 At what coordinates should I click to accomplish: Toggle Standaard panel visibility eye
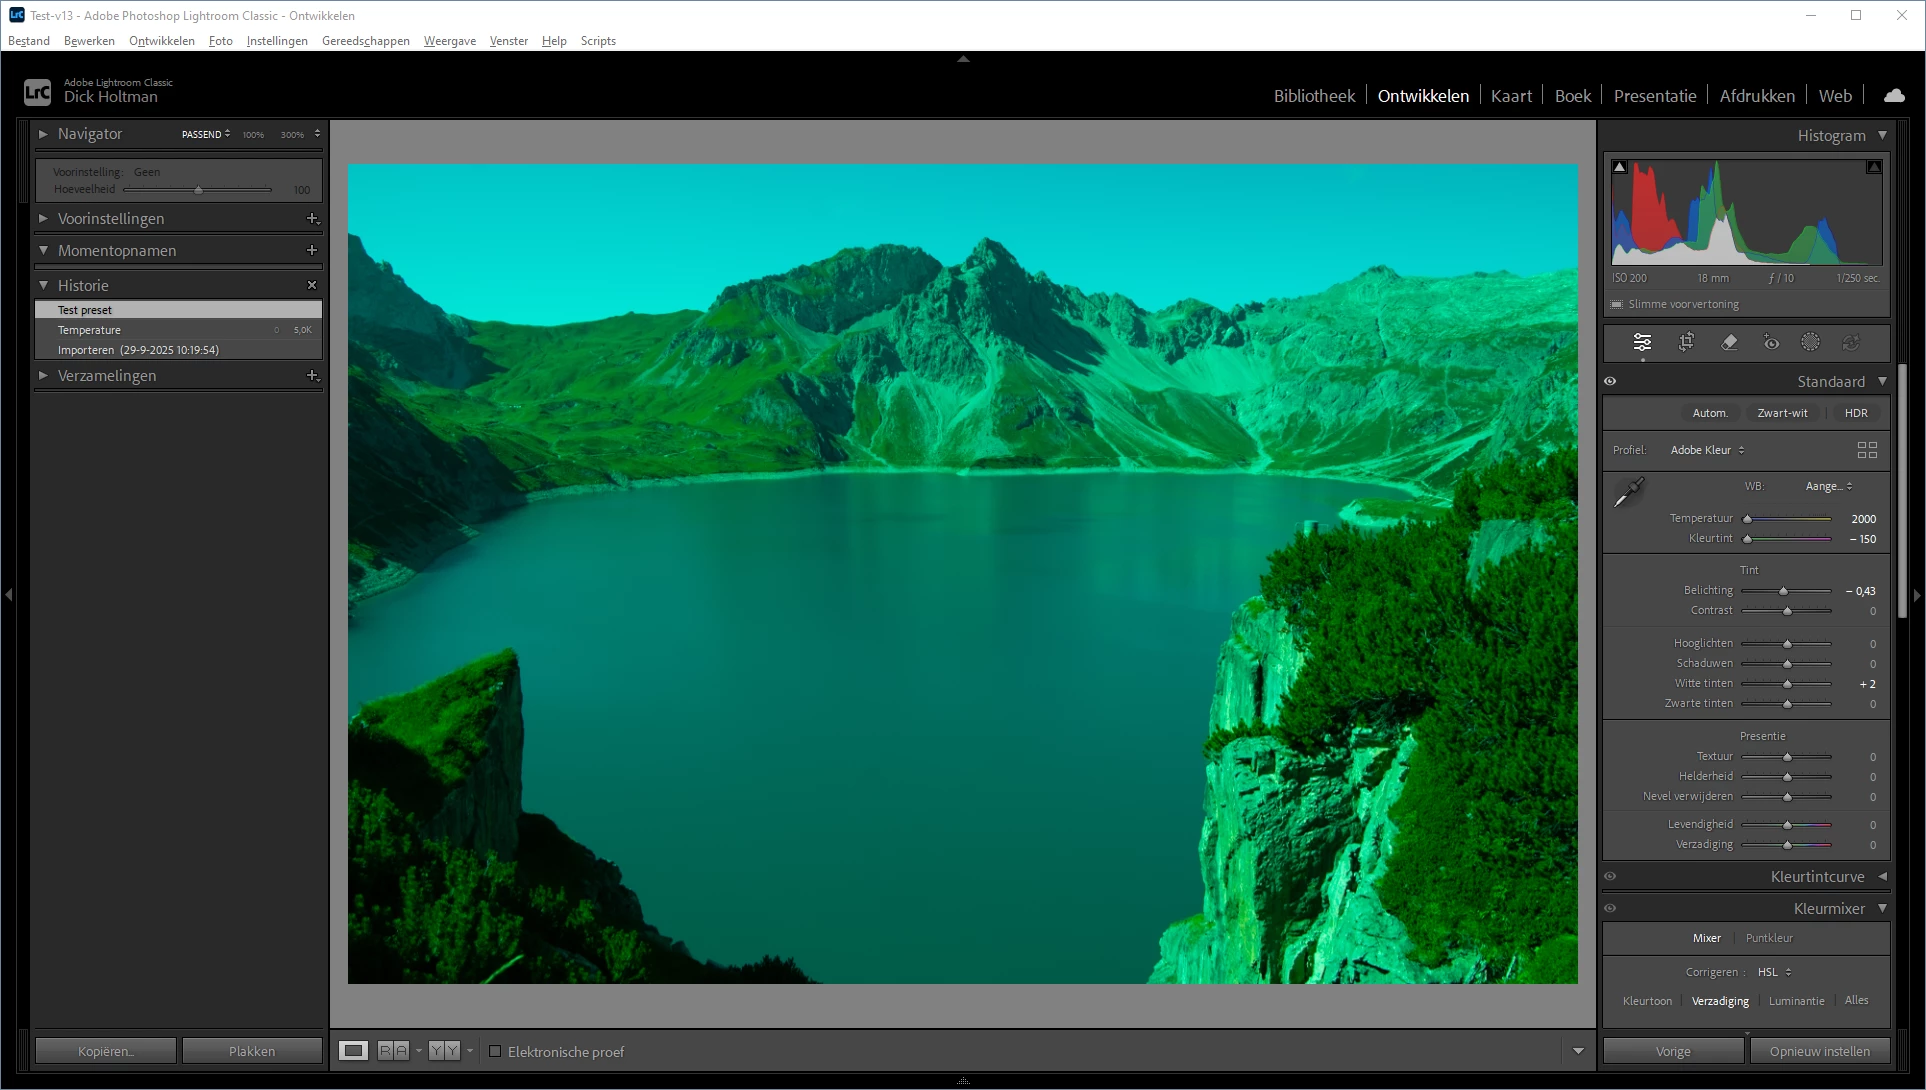pos(1610,381)
